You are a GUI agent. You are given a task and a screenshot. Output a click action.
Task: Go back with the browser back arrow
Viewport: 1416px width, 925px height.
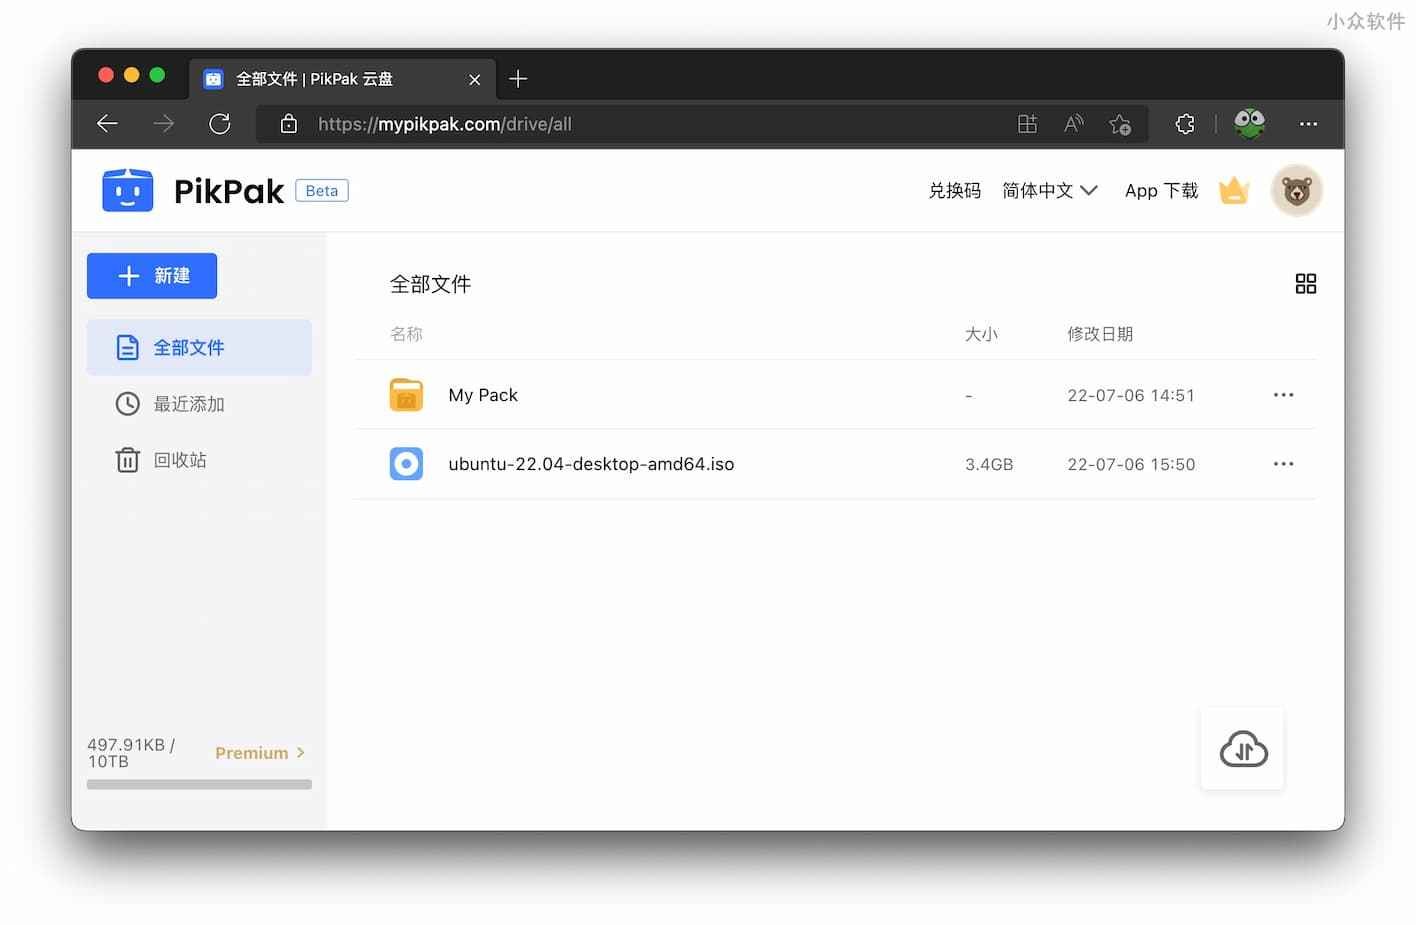point(107,124)
